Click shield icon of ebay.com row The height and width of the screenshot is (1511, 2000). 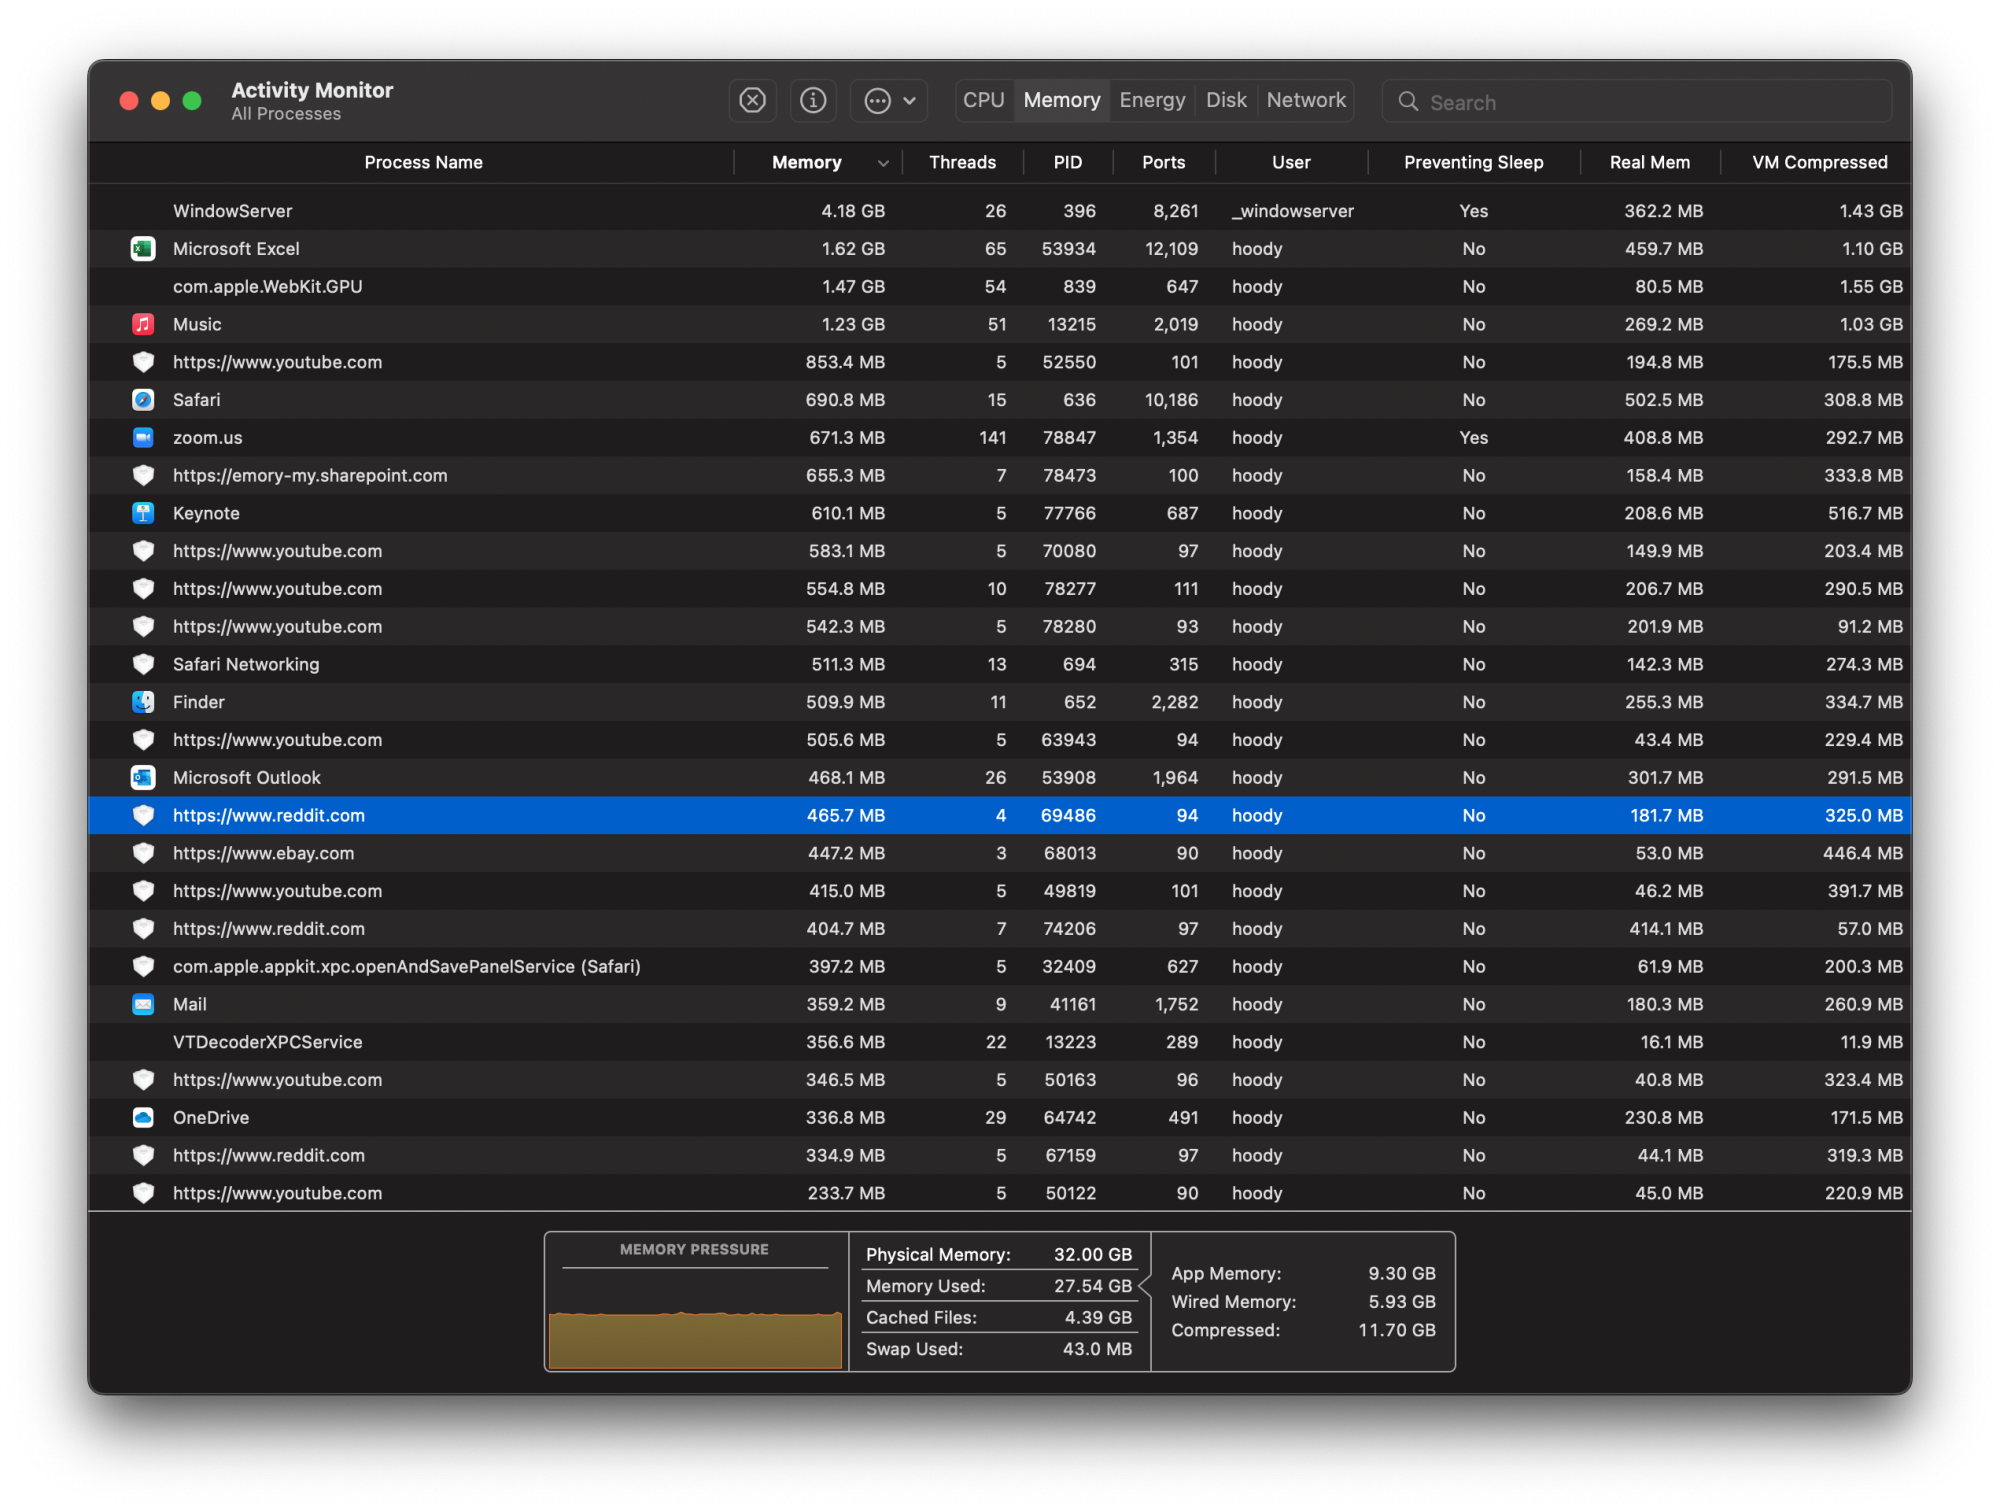pyautogui.click(x=143, y=853)
